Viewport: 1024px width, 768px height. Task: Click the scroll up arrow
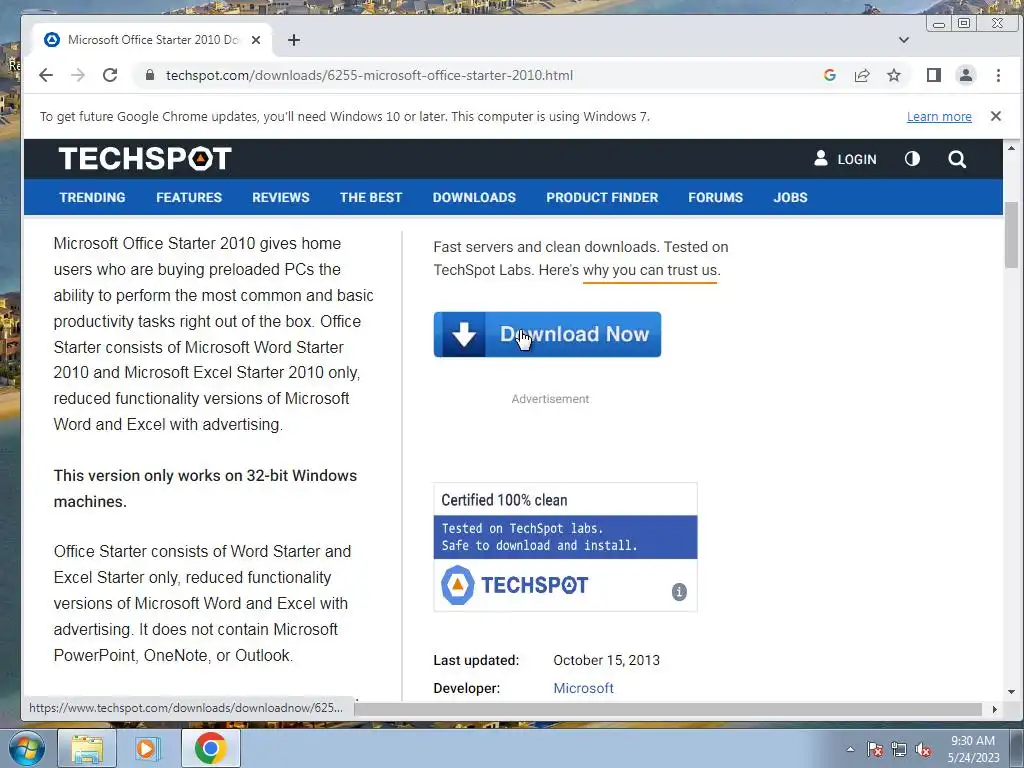(1012, 148)
